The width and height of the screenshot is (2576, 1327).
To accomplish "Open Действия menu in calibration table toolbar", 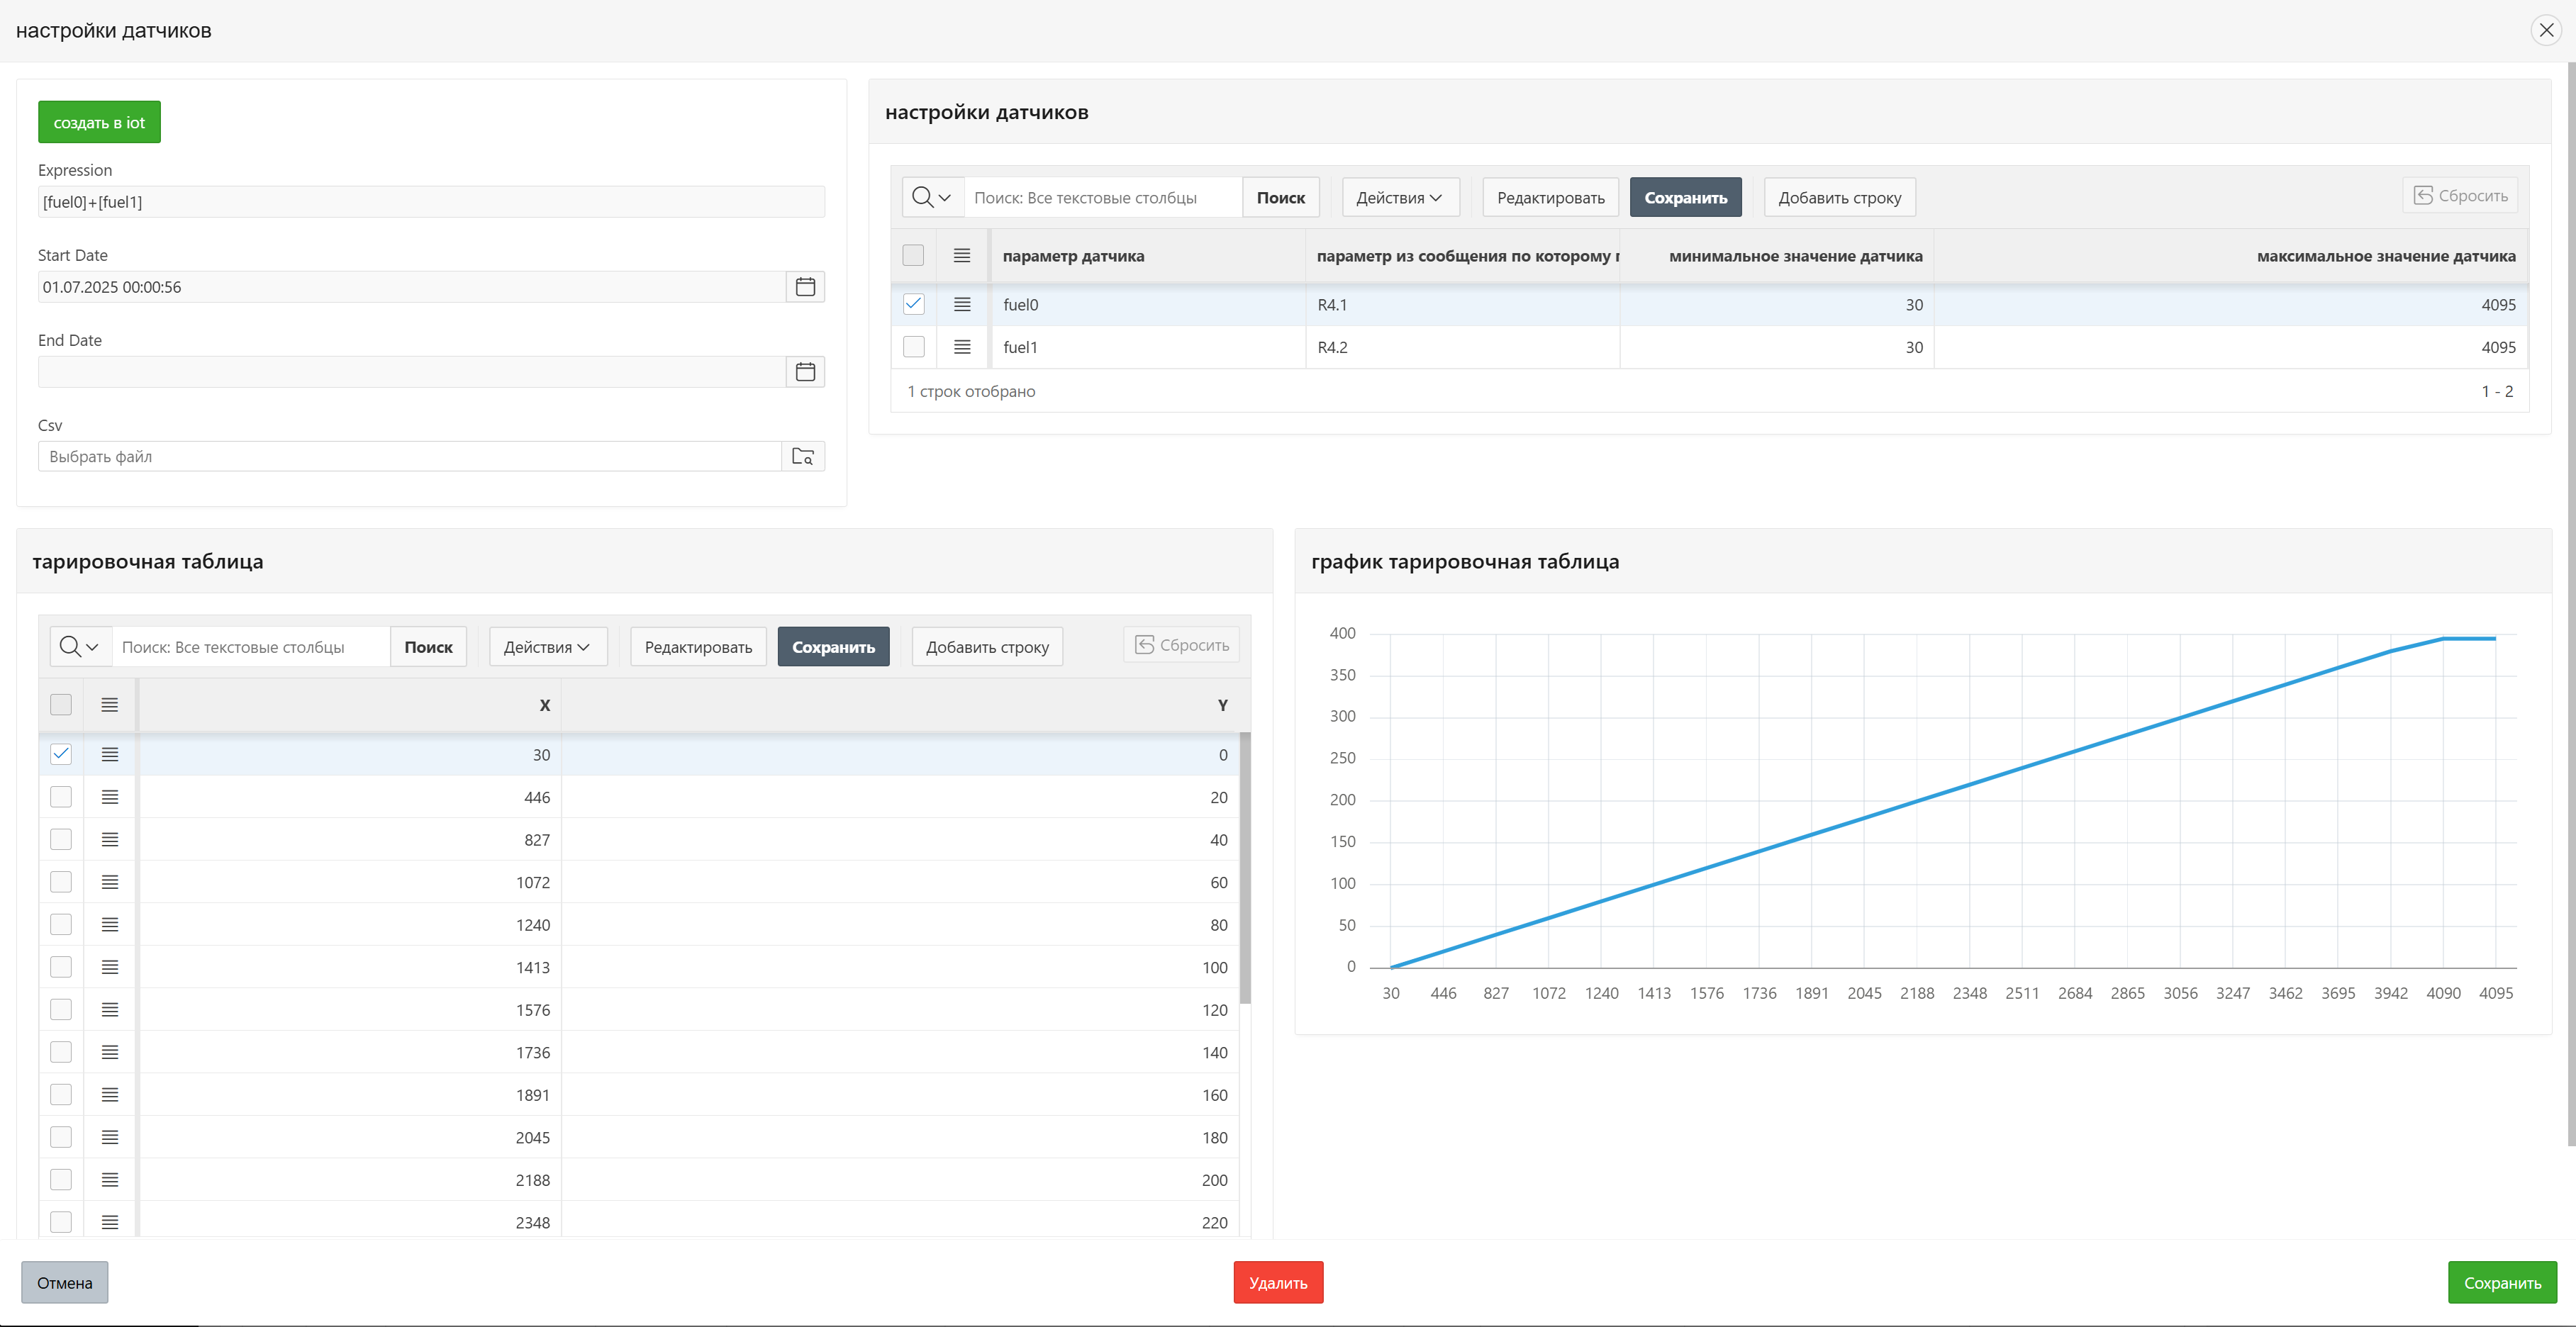I will tap(547, 647).
